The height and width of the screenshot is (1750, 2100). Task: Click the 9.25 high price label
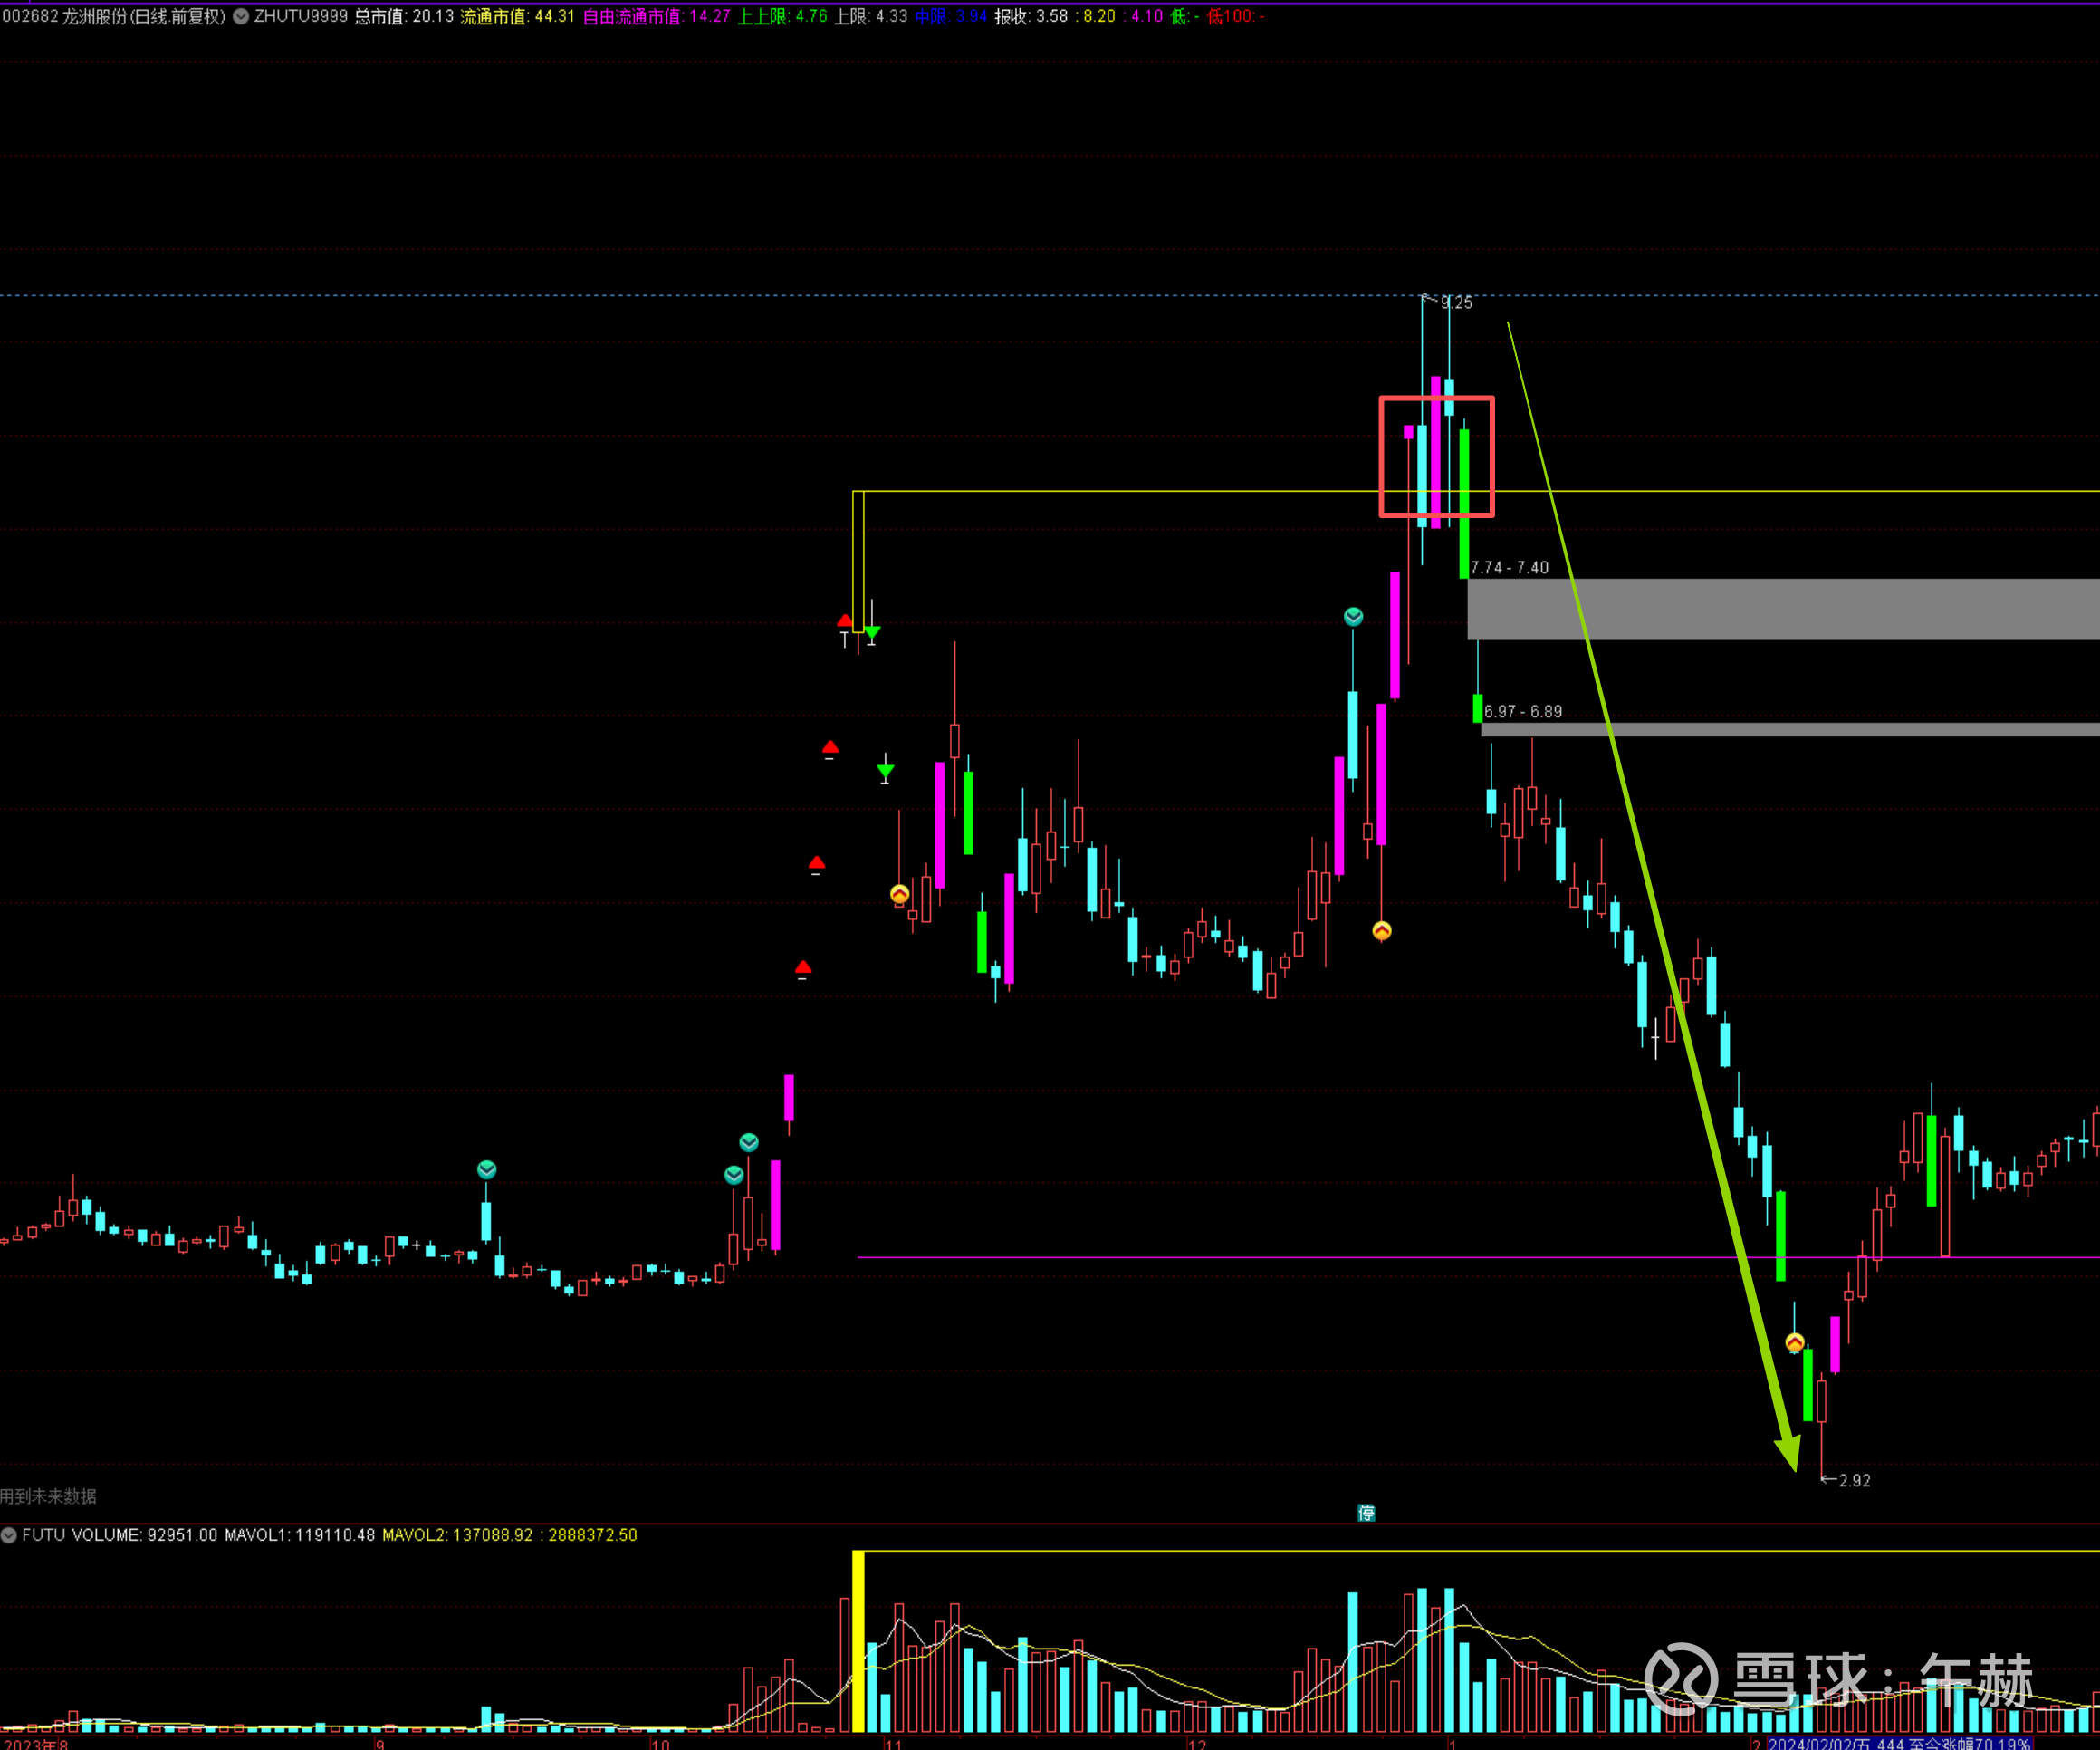pyautogui.click(x=1456, y=303)
